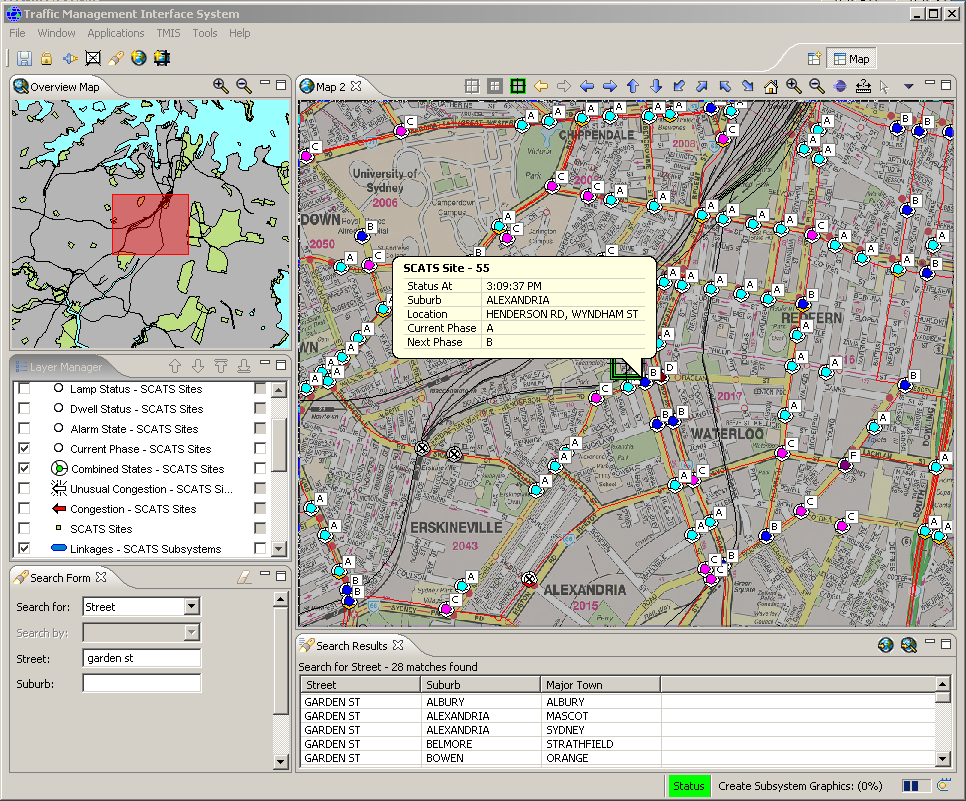The image size is (966, 801).
Task: Click the yellow back arrow in Map 2 toolbar
Action: tap(541, 87)
